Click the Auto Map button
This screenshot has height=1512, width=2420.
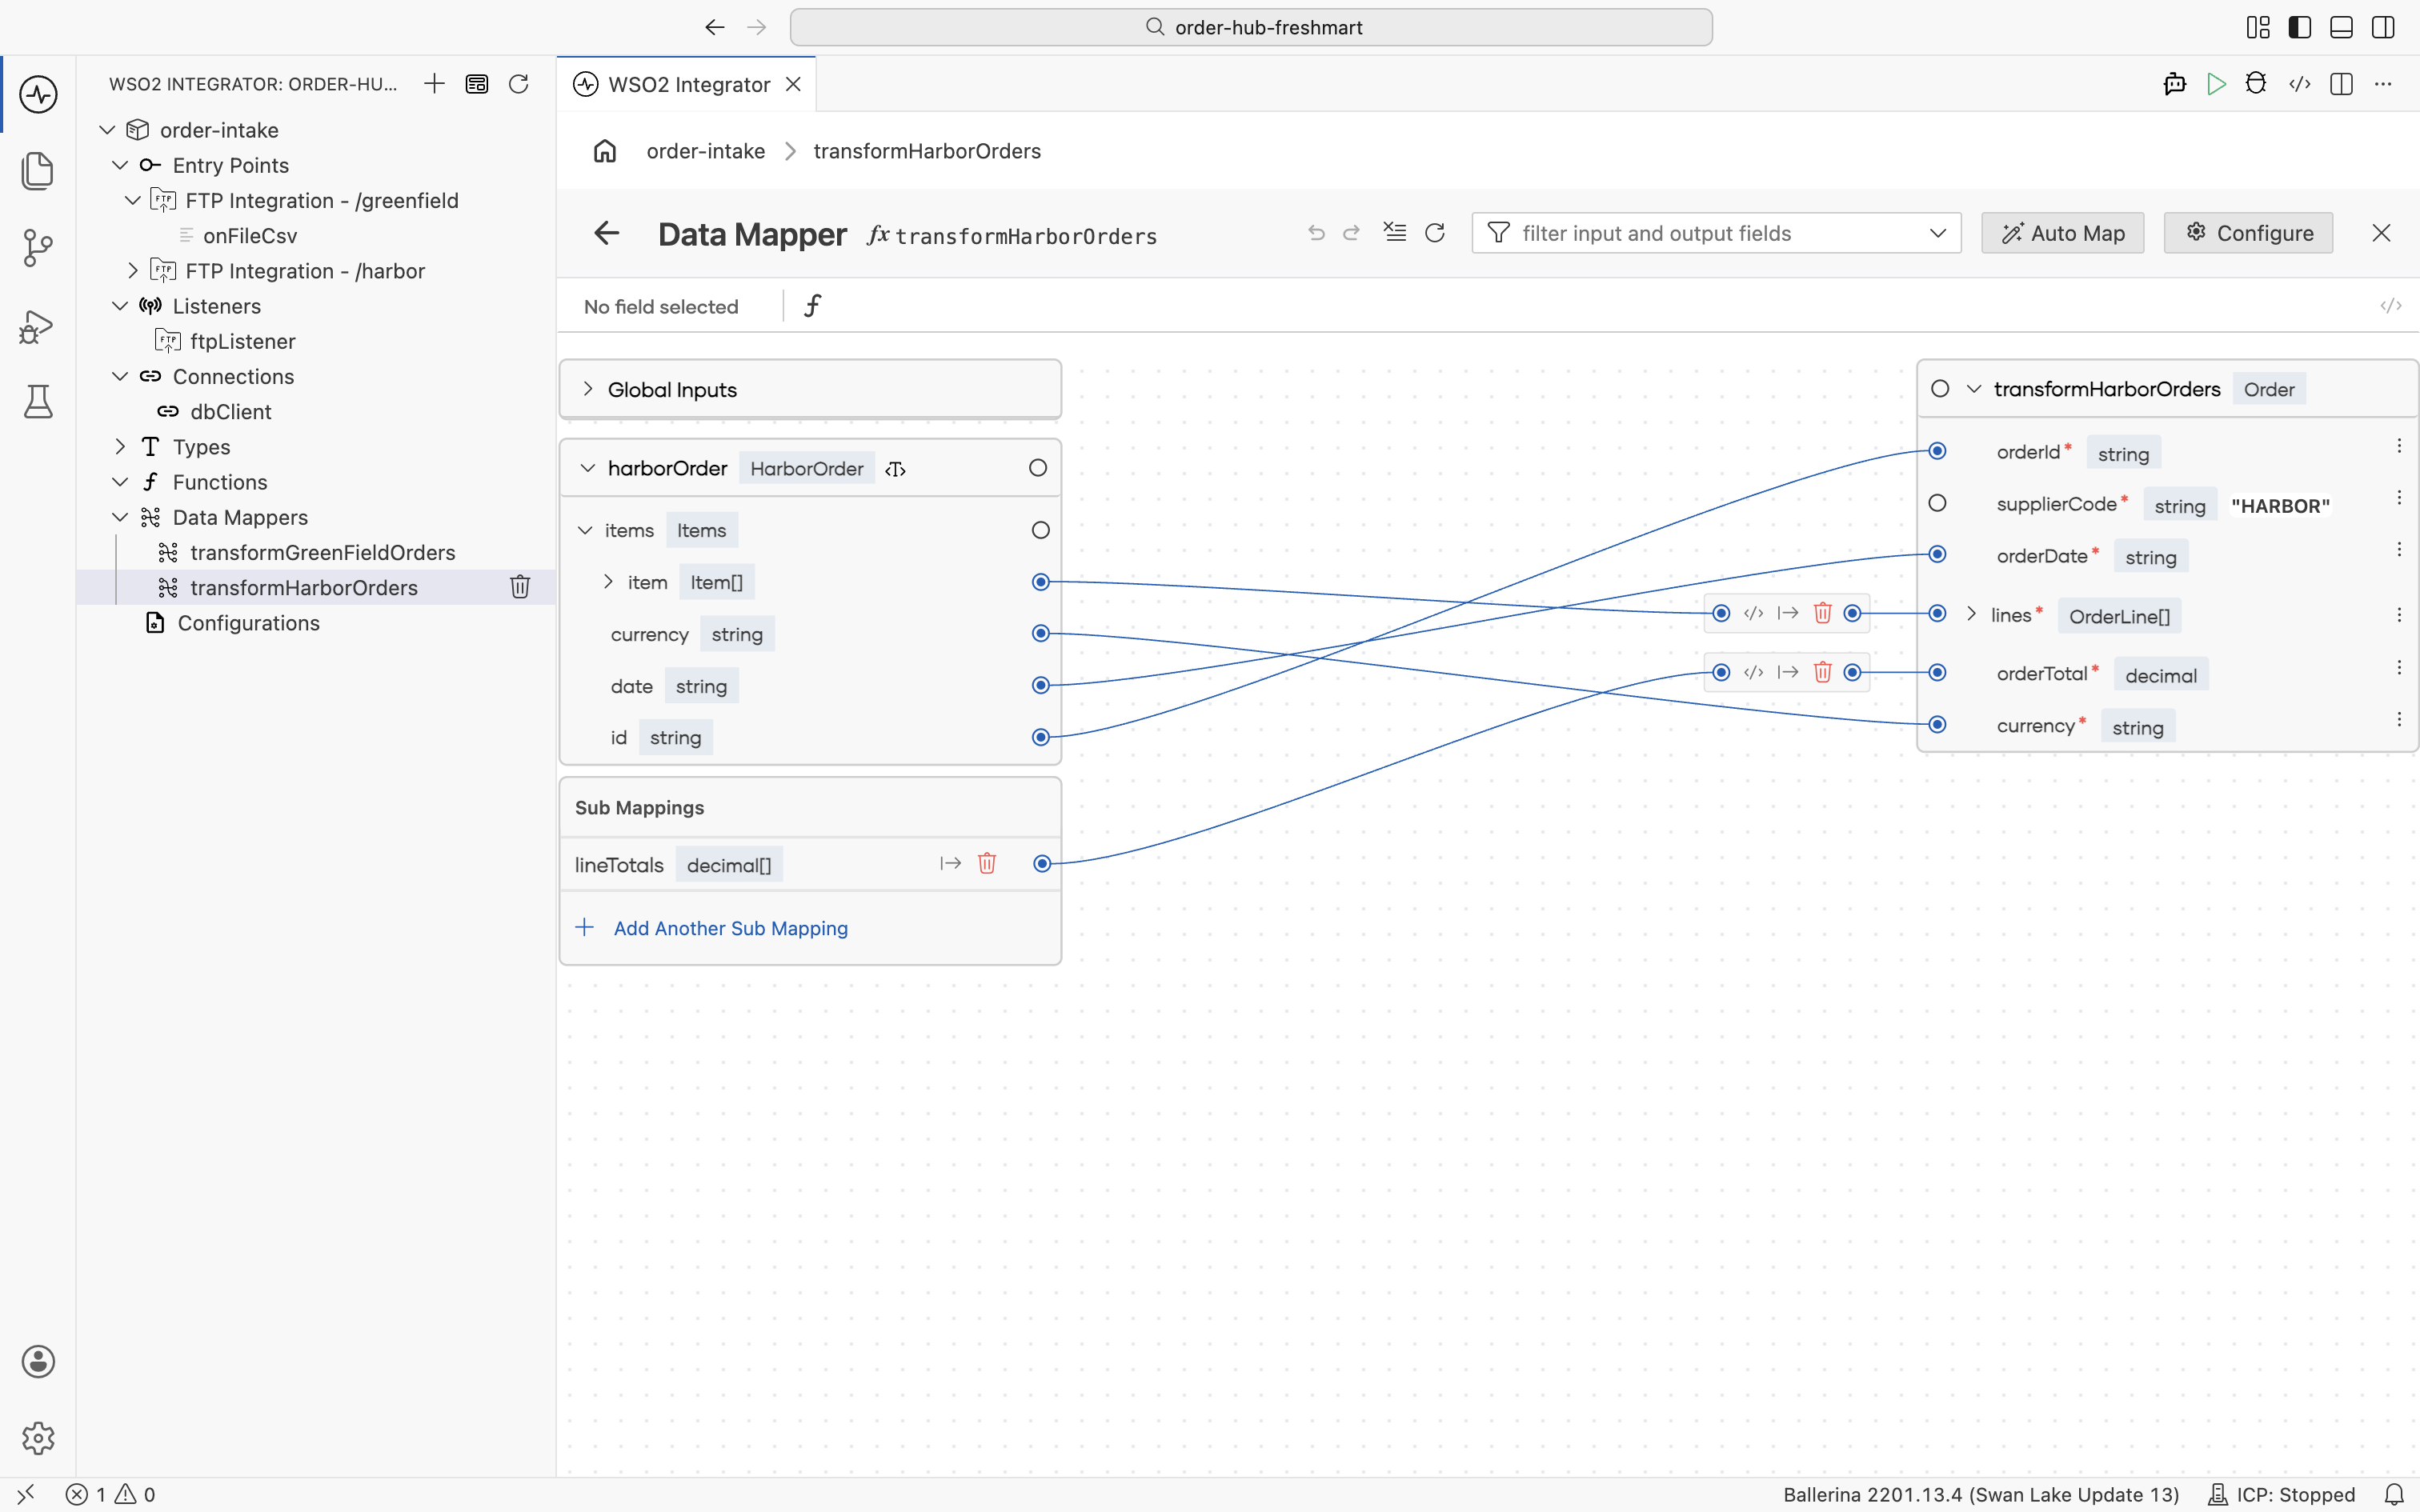(x=2063, y=233)
